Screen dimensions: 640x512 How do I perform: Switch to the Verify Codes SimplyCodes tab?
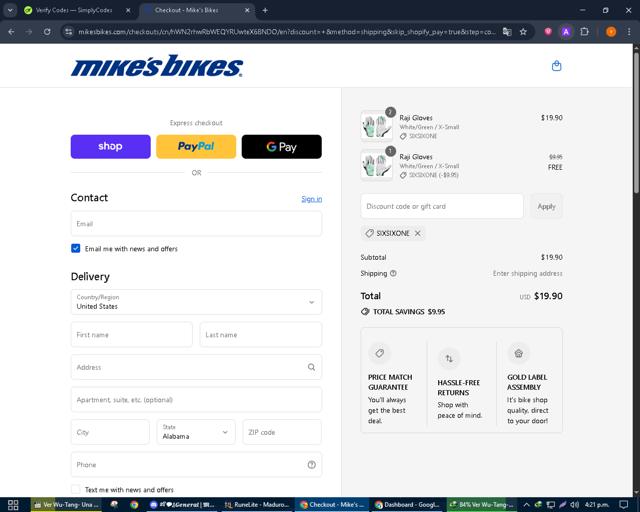[73, 10]
